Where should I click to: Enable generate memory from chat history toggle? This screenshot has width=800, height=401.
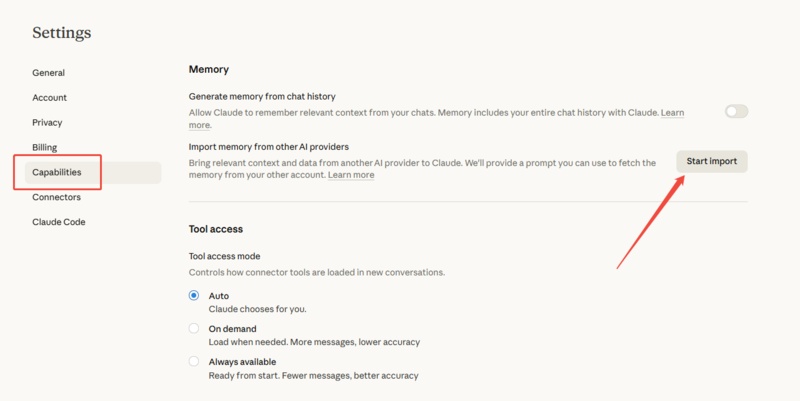pos(736,112)
